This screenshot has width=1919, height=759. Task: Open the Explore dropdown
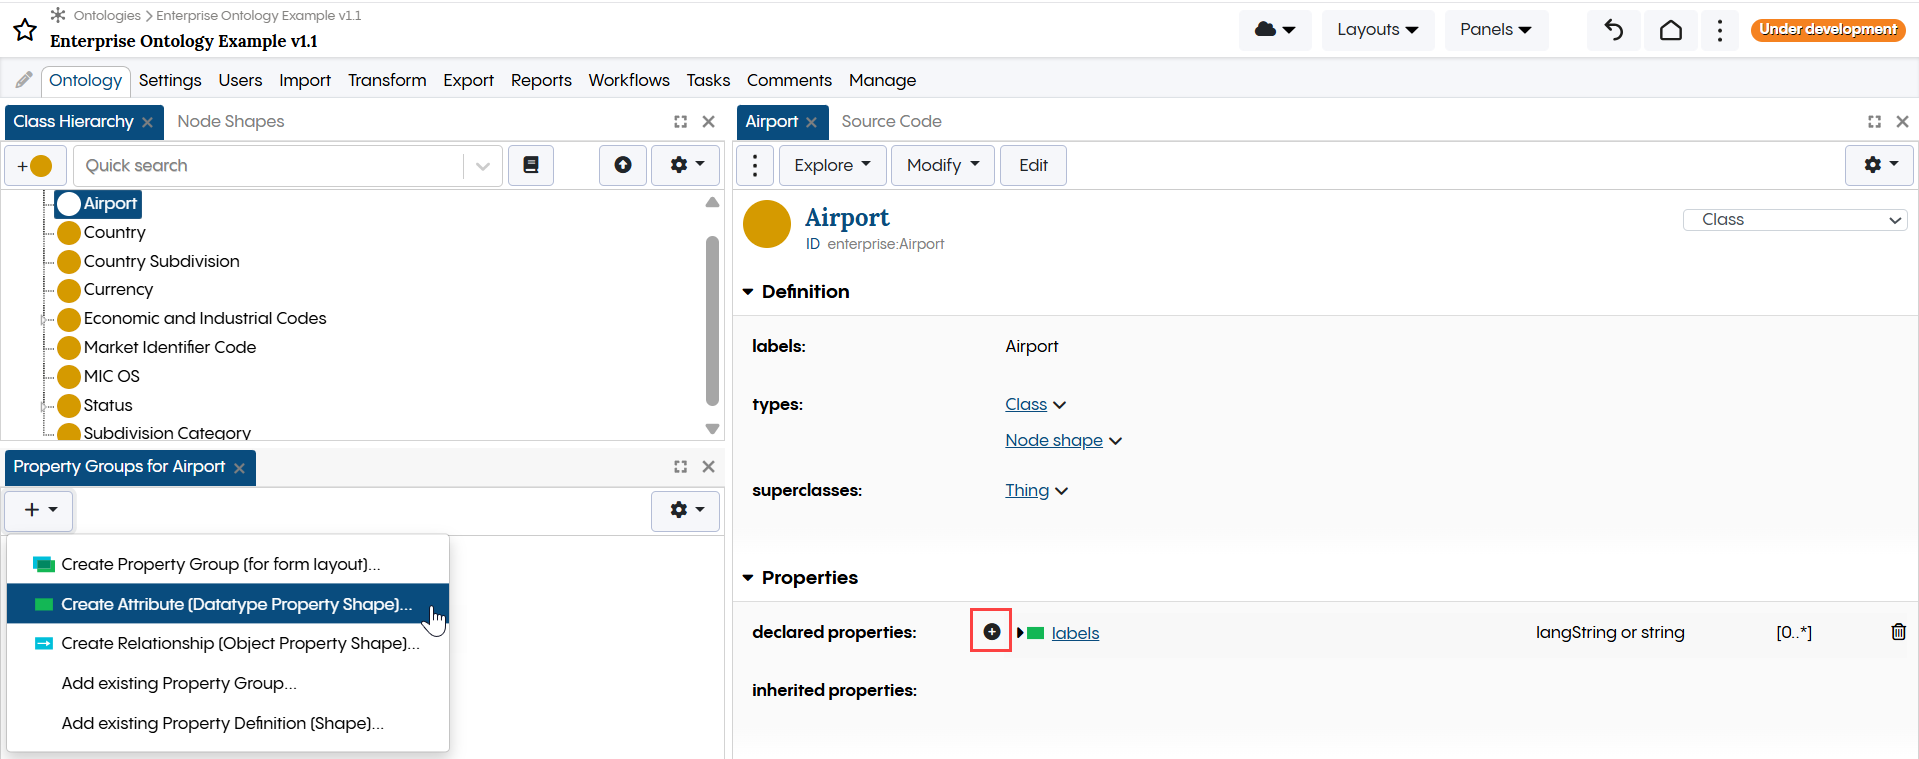tap(833, 165)
